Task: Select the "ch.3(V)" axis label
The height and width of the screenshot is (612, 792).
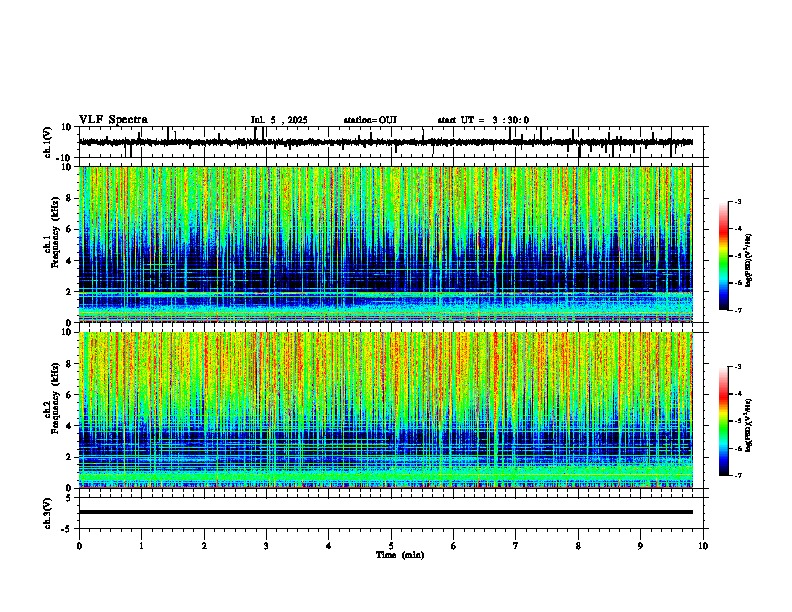Action: (x=48, y=513)
